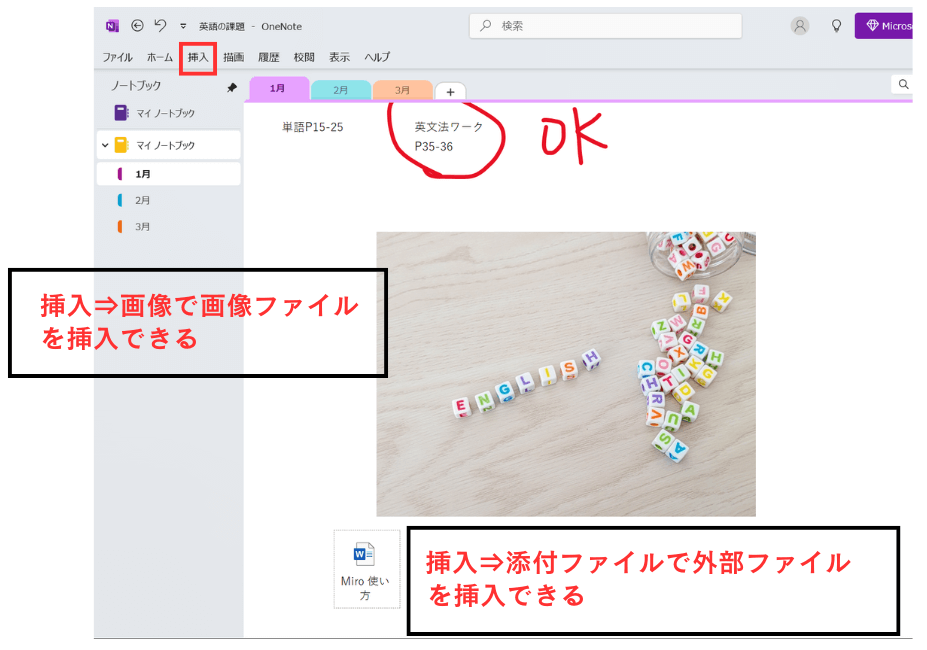The width and height of the screenshot is (927, 650).
Task: Click the user account profile icon
Action: click(x=800, y=26)
